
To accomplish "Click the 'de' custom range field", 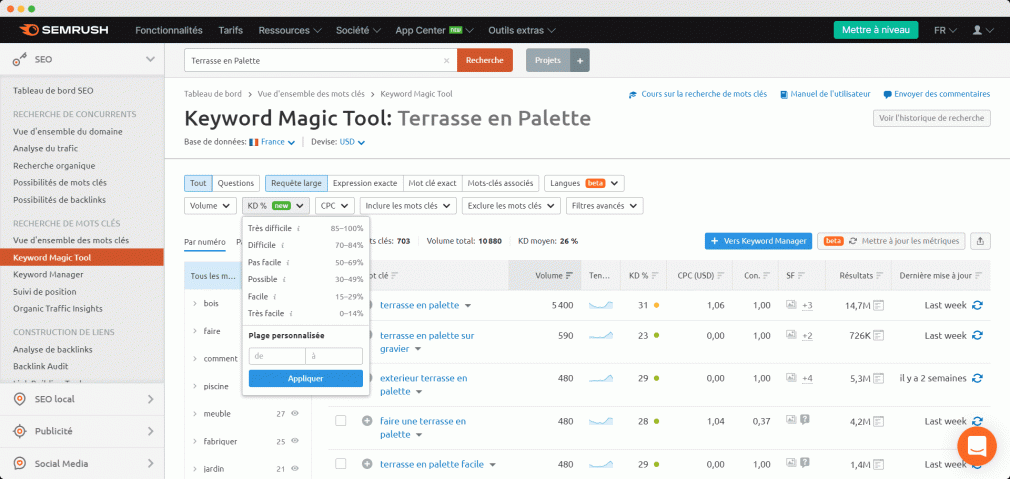I will click(x=277, y=356).
